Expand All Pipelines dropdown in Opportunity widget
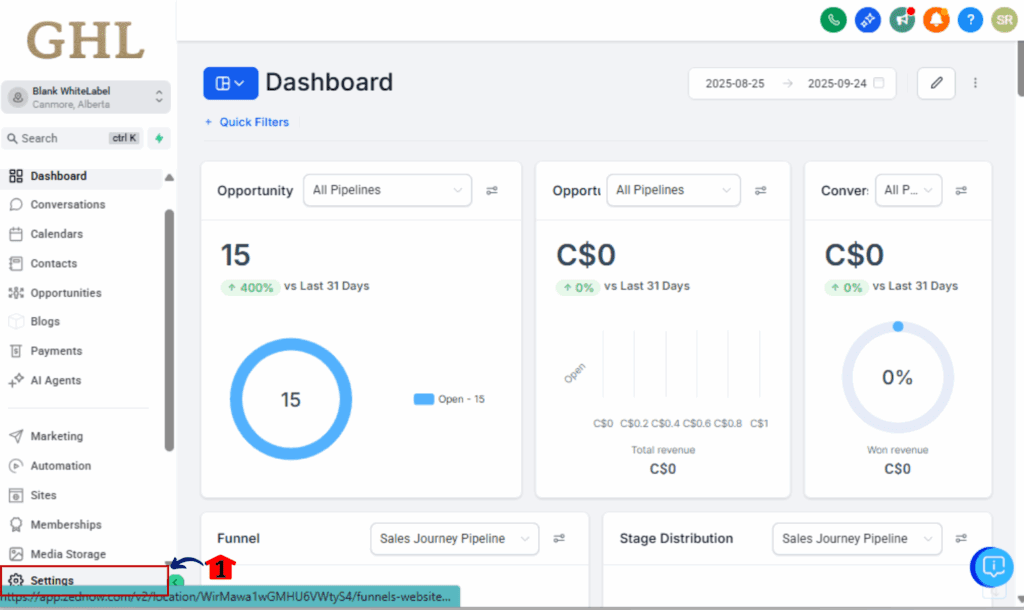 tap(387, 190)
